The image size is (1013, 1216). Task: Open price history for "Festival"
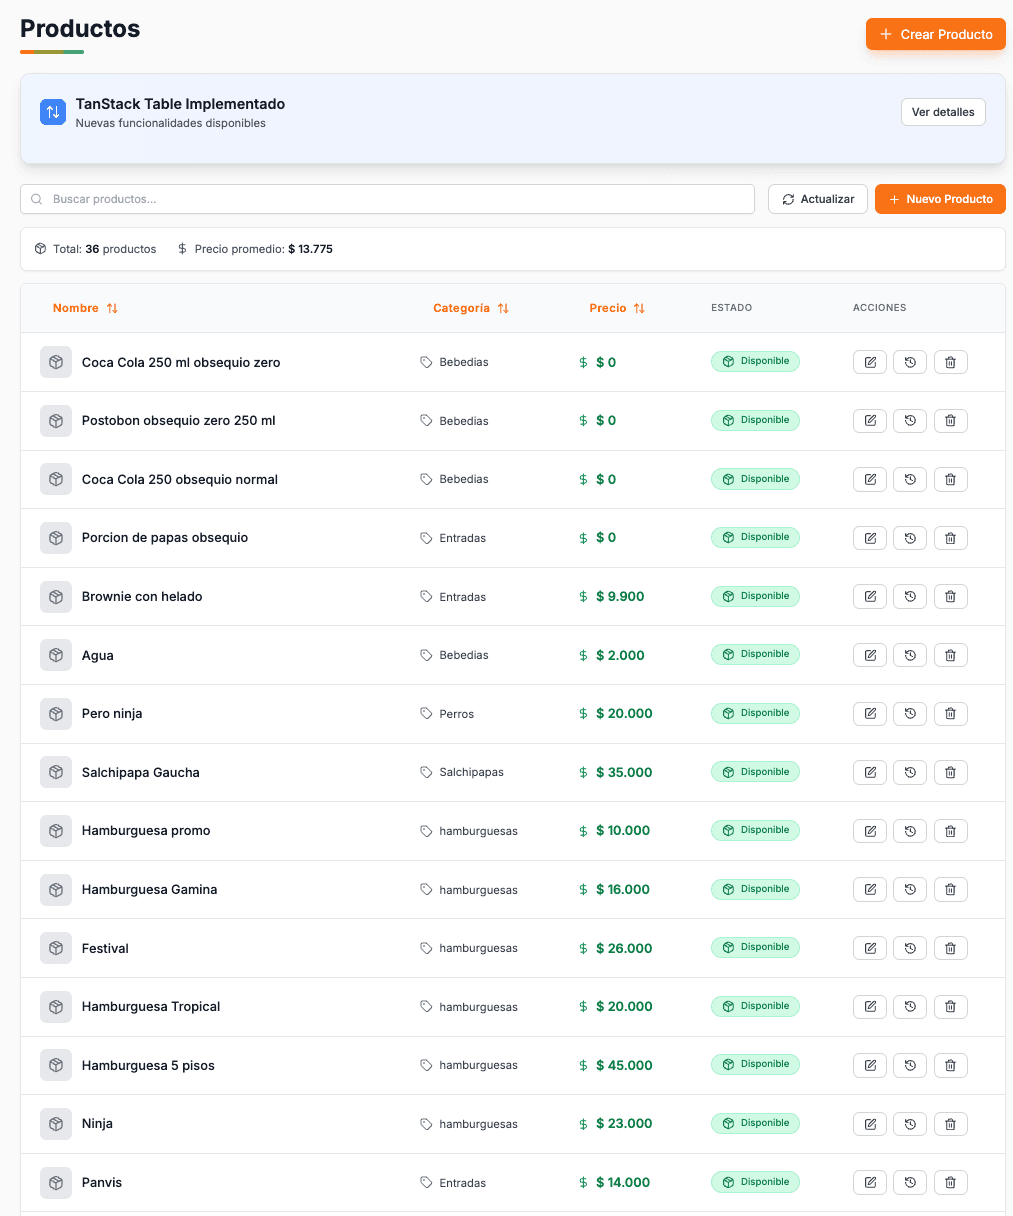pos(910,948)
